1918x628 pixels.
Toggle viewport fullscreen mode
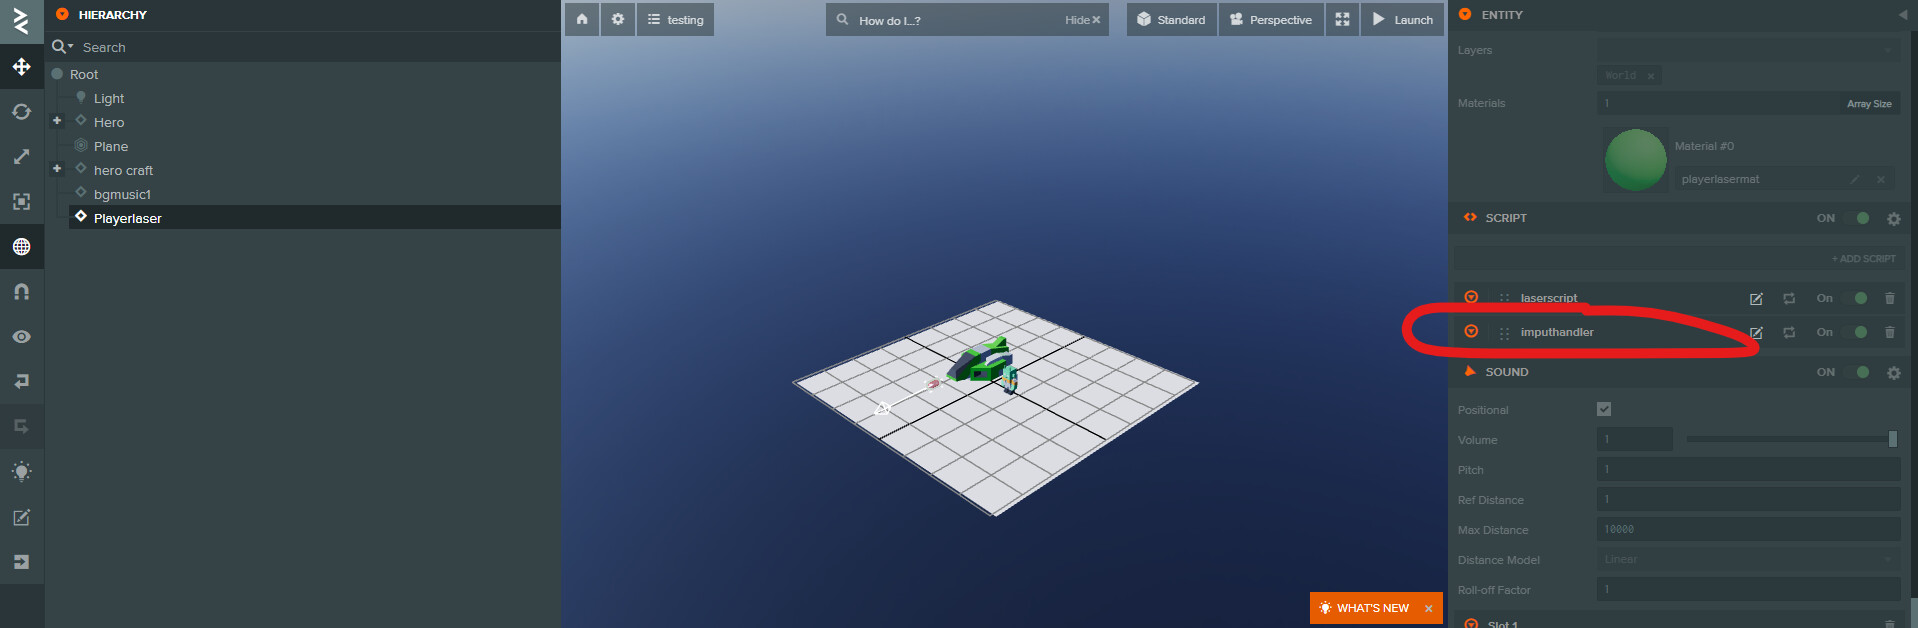pyautogui.click(x=1342, y=19)
